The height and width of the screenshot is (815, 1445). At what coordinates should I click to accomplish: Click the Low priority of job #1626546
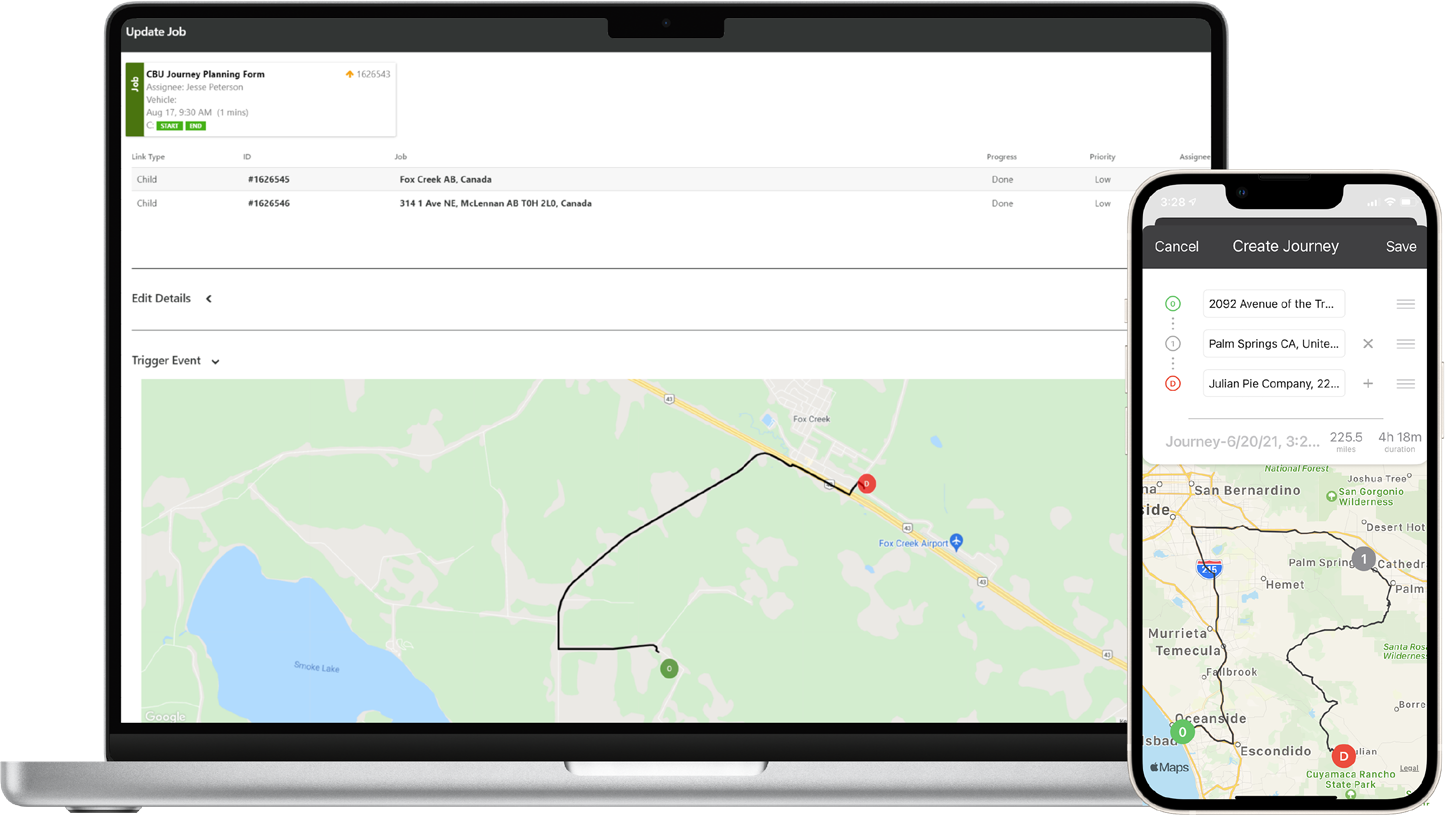coord(1102,203)
